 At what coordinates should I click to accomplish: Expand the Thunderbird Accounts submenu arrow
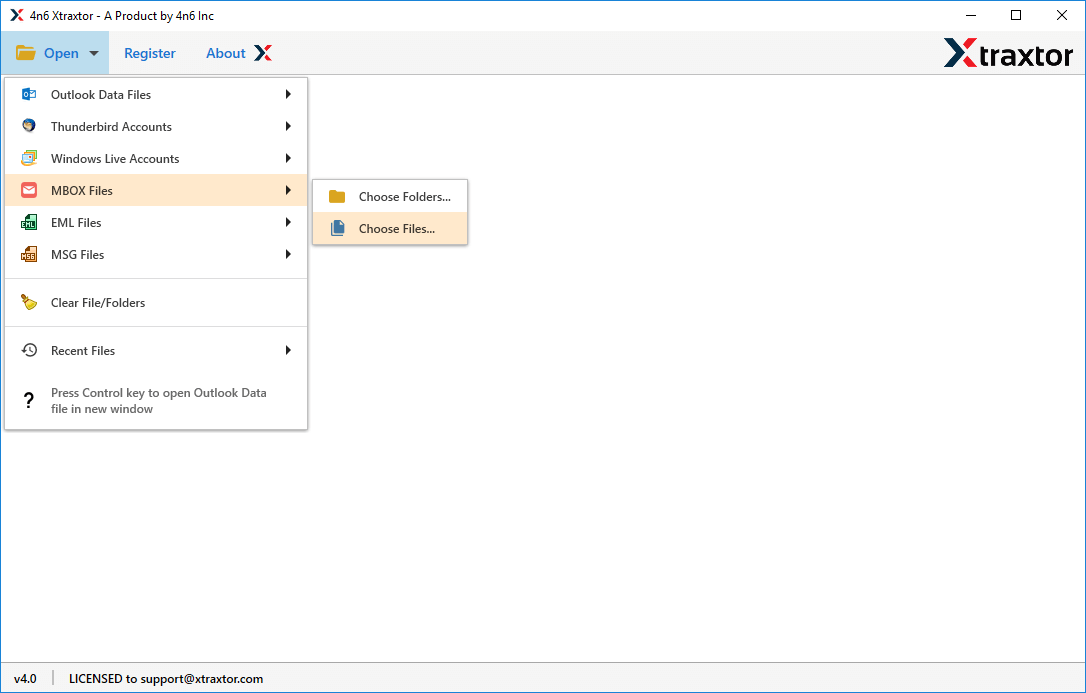[x=288, y=127]
